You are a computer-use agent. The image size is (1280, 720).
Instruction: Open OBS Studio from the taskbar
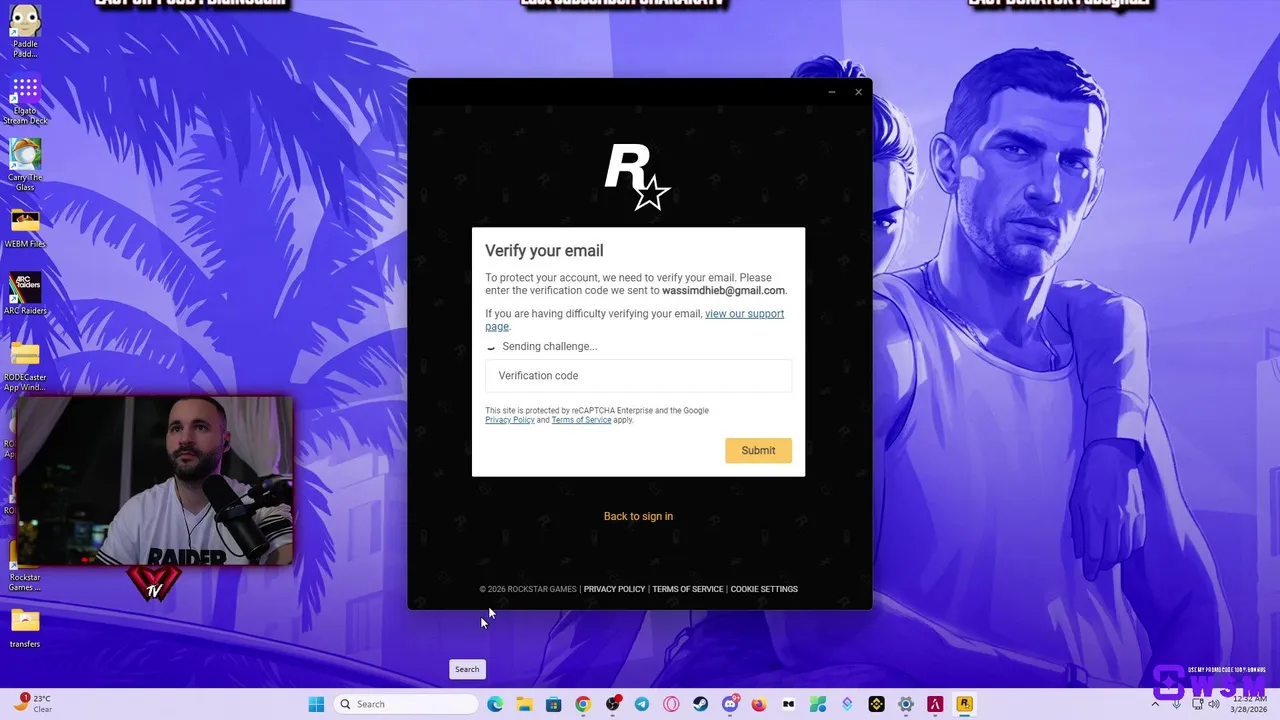pyautogui.click(x=612, y=704)
